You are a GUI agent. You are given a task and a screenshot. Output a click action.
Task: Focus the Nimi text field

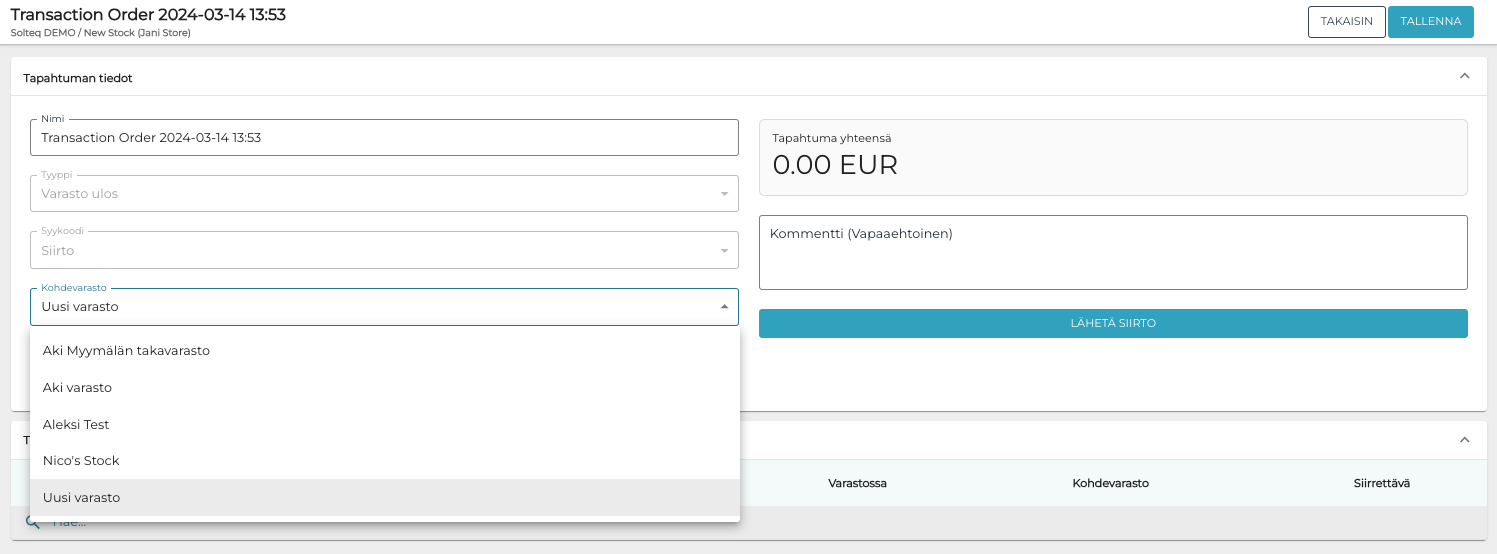click(384, 138)
